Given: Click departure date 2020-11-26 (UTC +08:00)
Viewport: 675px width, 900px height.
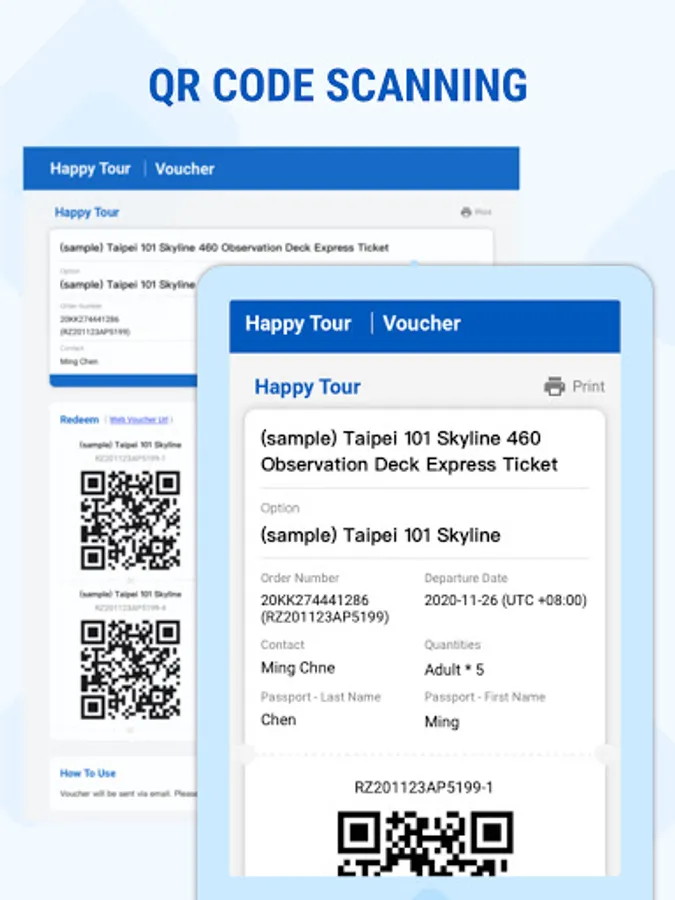Looking at the screenshot, I should point(506,600).
